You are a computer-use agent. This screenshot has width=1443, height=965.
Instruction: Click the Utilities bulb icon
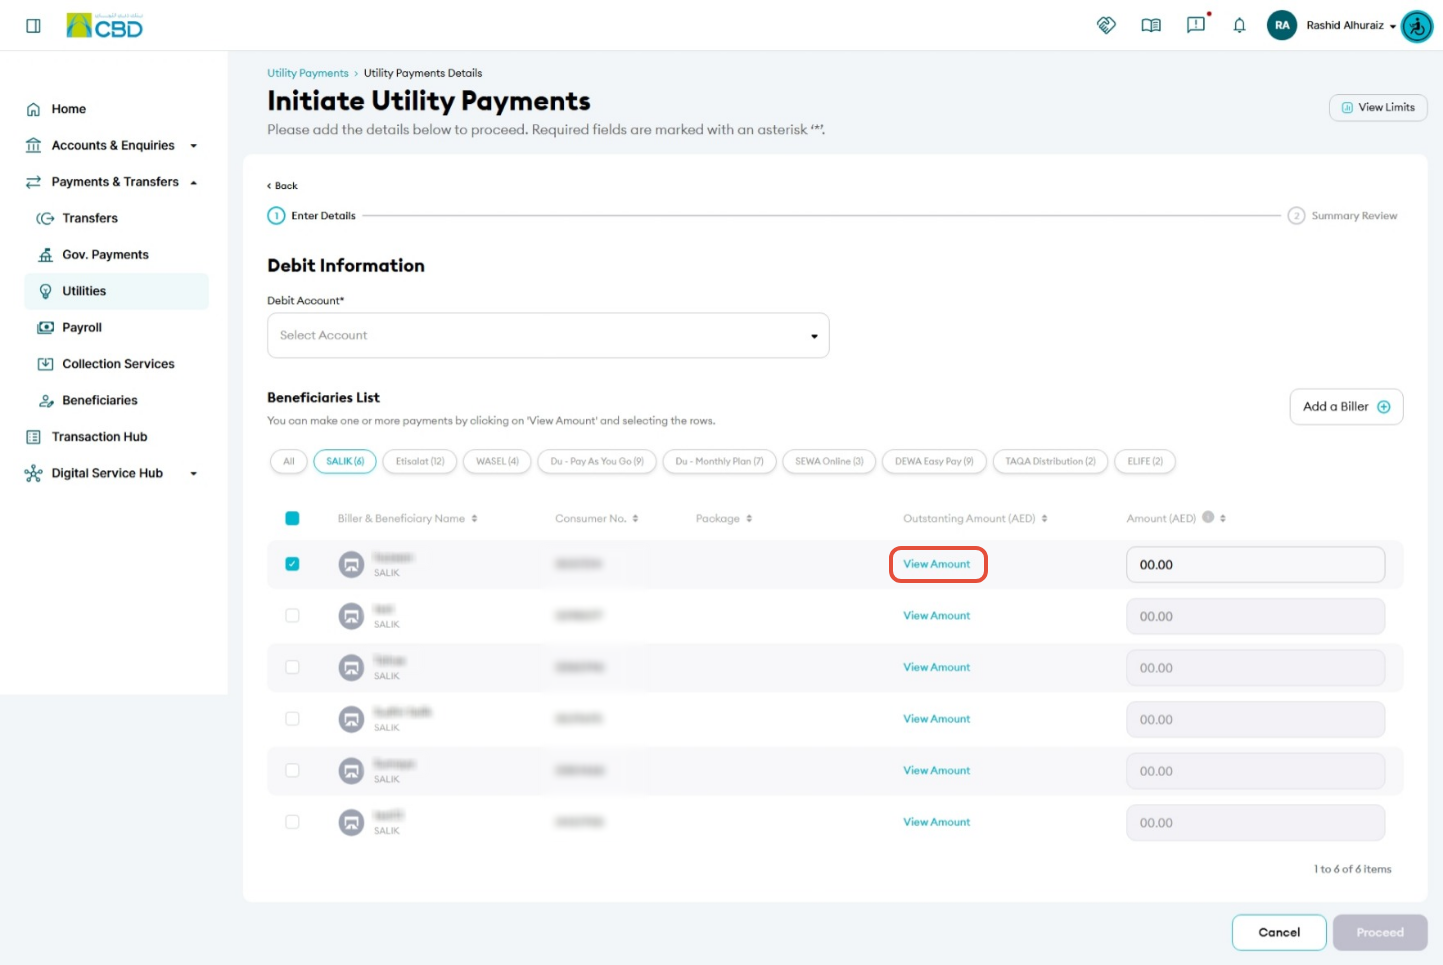pyautogui.click(x=45, y=291)
